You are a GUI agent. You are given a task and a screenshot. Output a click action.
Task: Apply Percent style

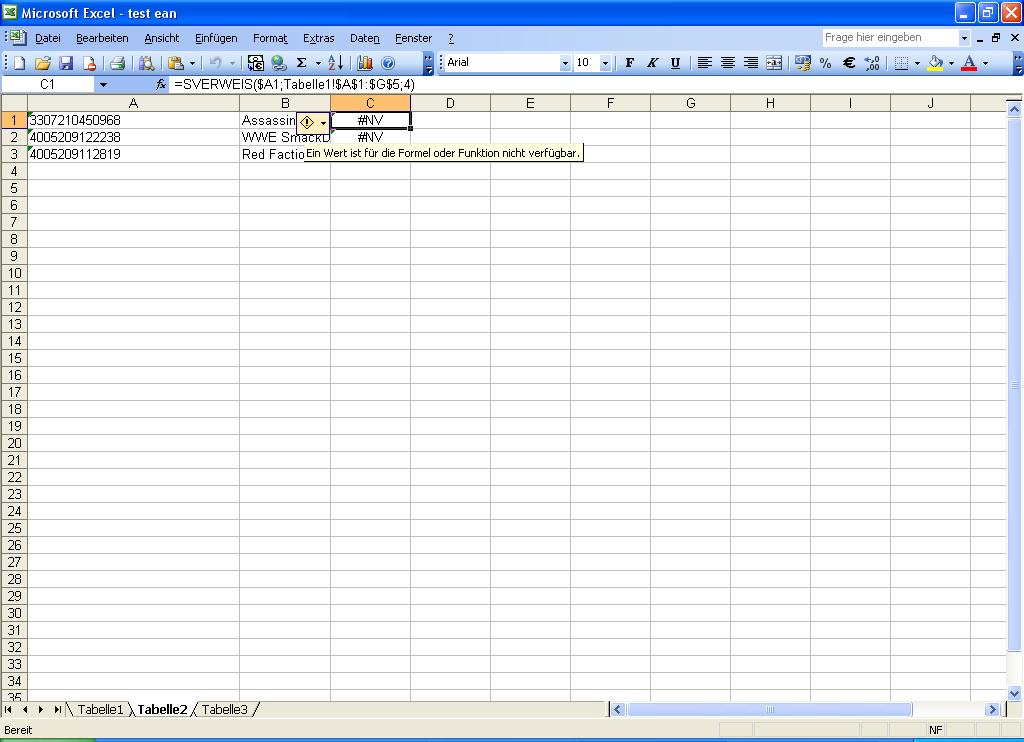point(825,63)
